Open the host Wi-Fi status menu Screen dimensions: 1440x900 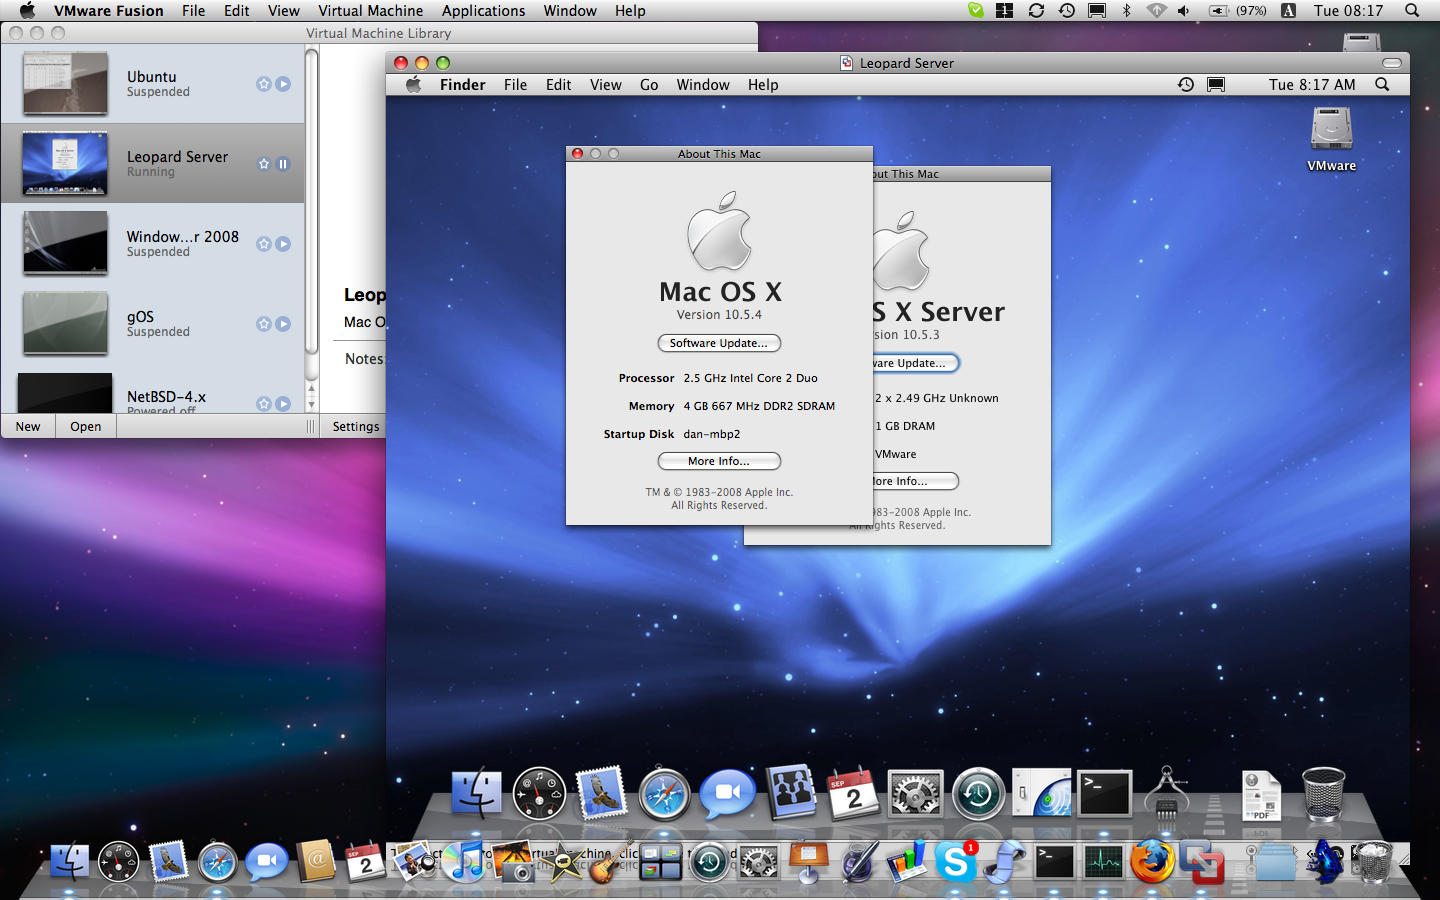click(x=1156, y=10)
